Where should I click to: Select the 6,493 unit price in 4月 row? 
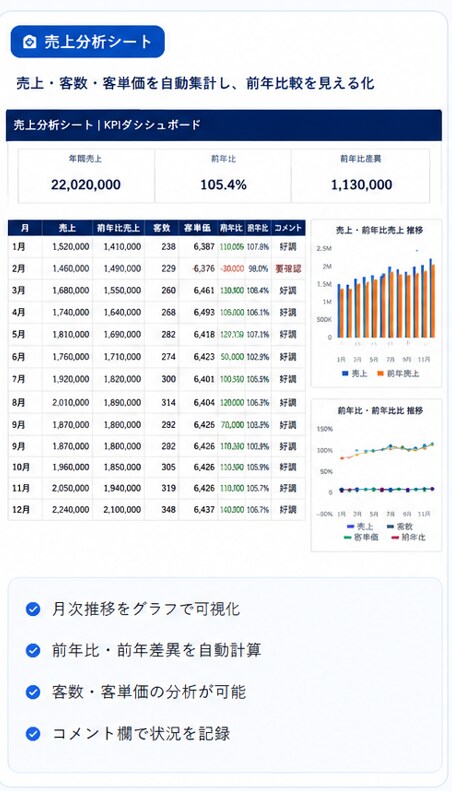204,313
